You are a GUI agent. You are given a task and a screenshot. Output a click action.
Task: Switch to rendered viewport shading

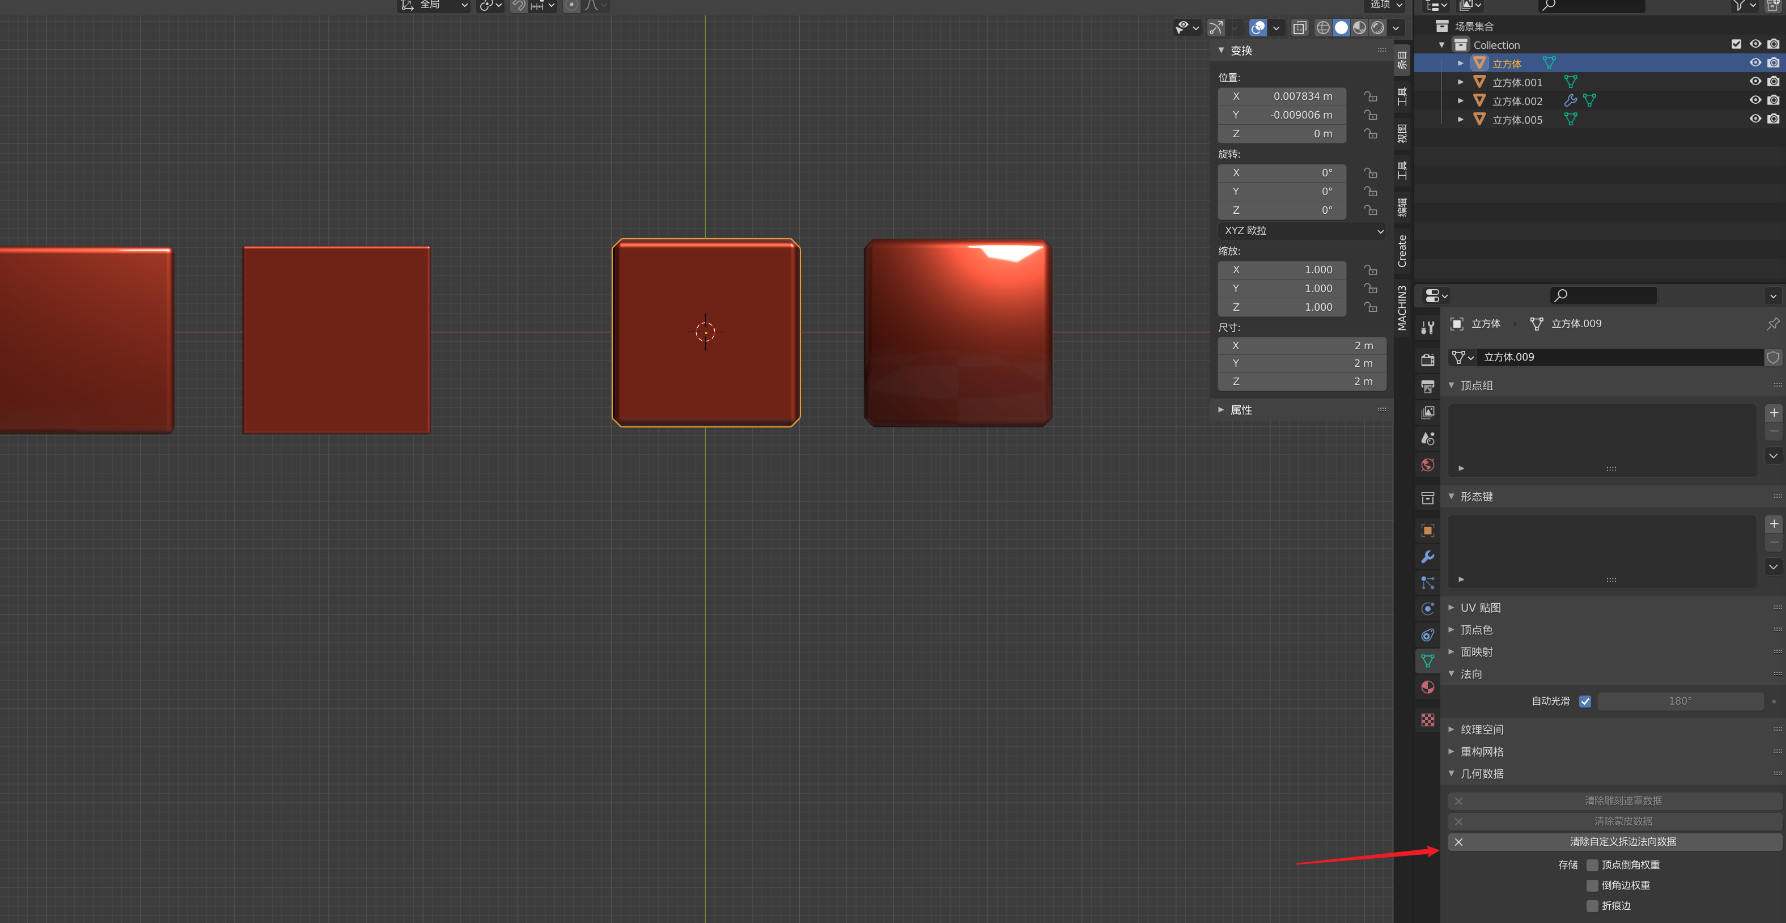pyautogui.click(x=1377, y=28)
